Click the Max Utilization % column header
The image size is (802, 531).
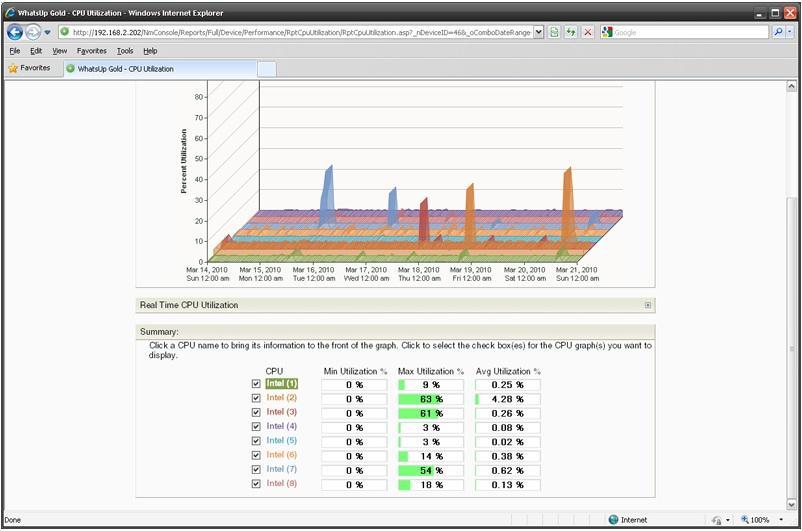coord(431,371)
